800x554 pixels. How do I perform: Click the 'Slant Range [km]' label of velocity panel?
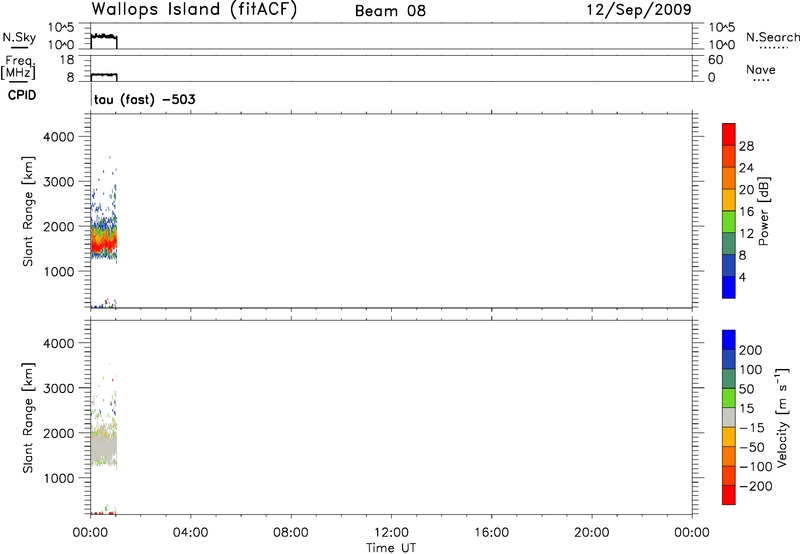[x=28, y=418]
